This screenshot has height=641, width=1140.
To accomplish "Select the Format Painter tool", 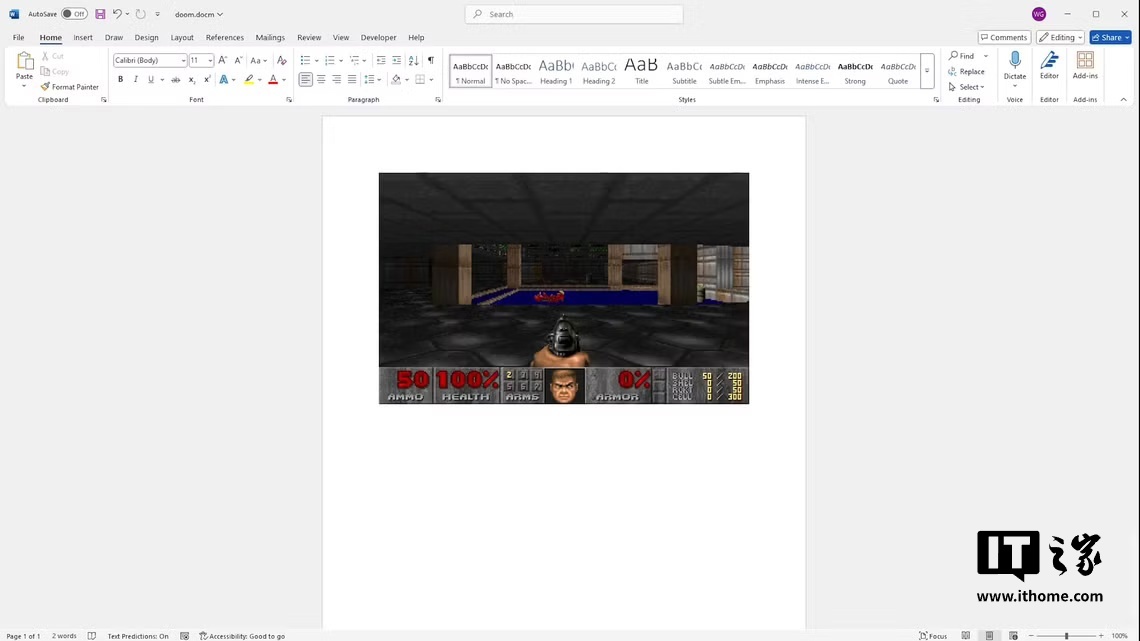I will (x=69, y=86).
